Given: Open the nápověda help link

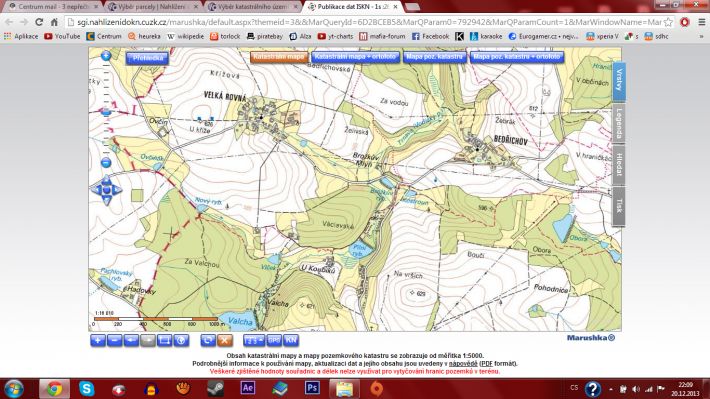Looking at the screenshot, I should 463,363.
